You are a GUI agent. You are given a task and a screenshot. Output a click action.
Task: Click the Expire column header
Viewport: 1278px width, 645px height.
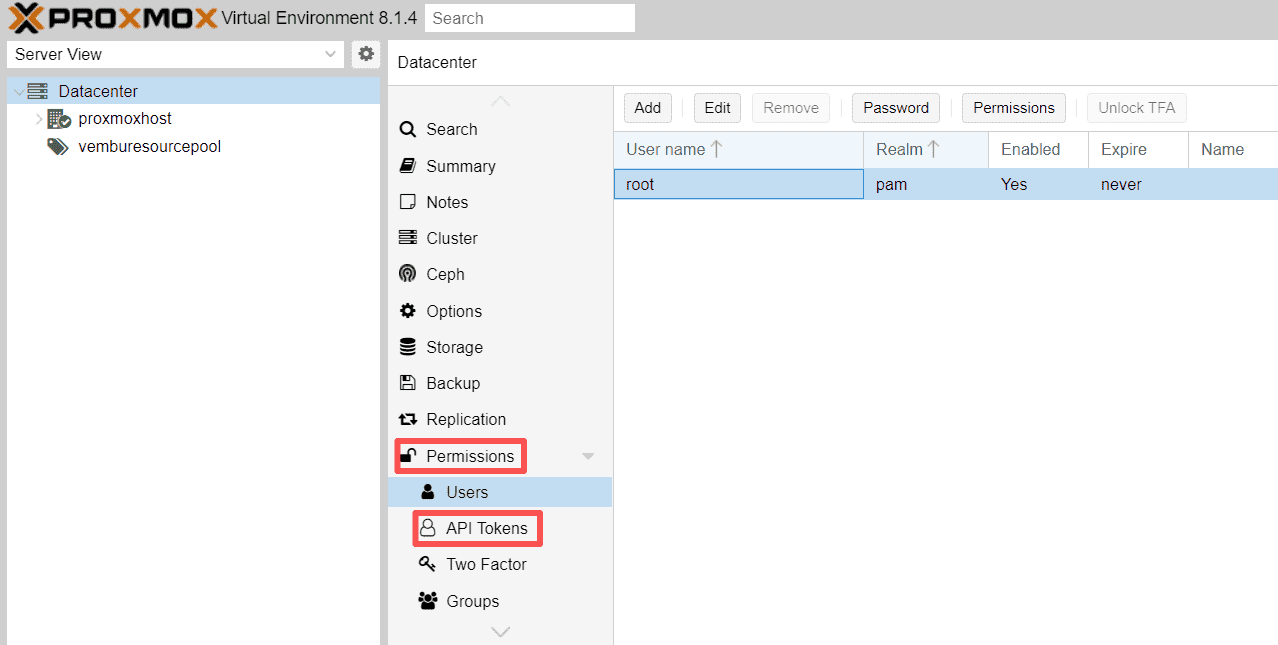click(x=1138, y=149)
